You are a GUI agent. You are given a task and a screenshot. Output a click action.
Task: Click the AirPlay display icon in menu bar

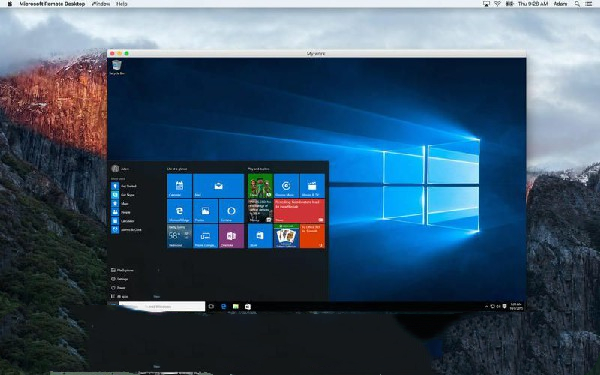(x=486, y=4)
